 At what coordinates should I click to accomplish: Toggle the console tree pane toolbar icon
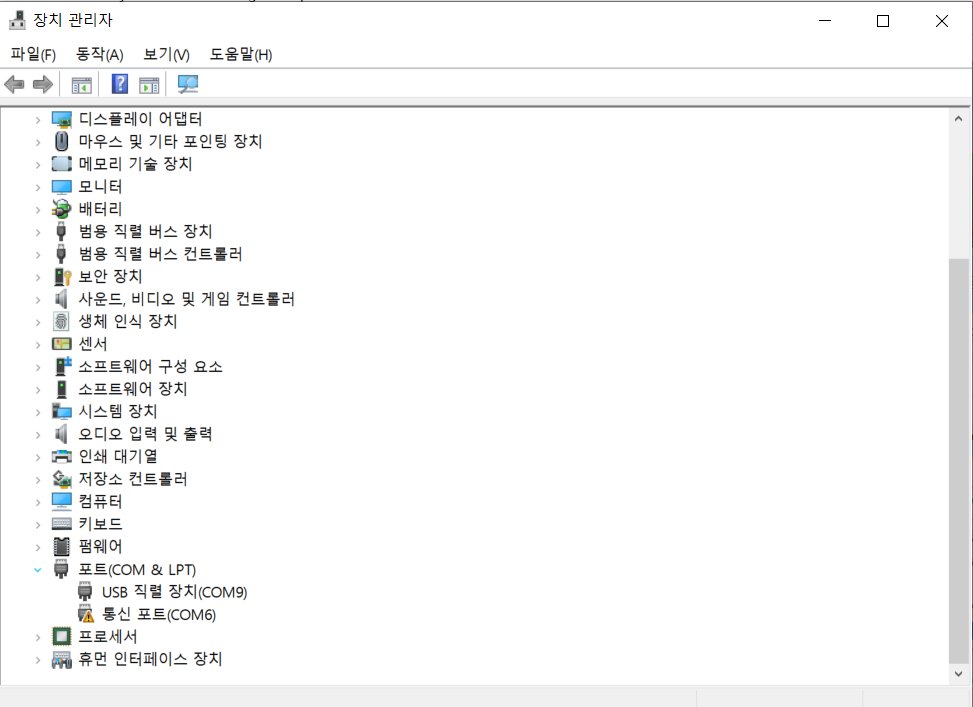81,84
